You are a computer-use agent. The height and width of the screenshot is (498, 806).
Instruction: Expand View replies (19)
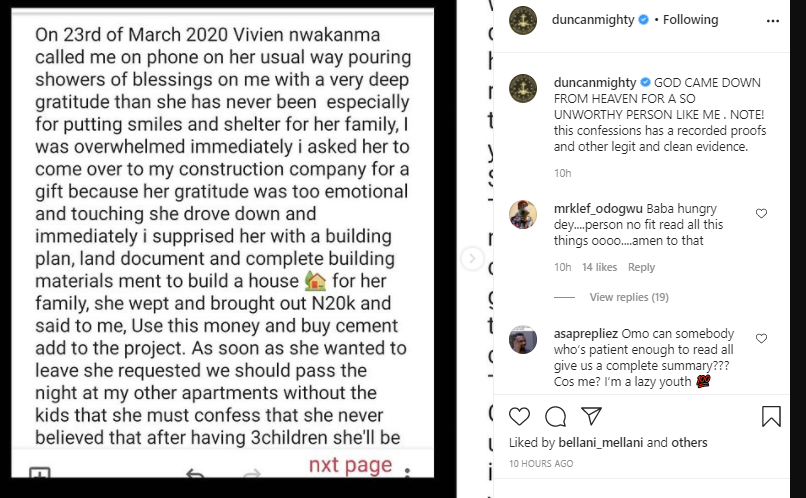(x=629, y=297)
